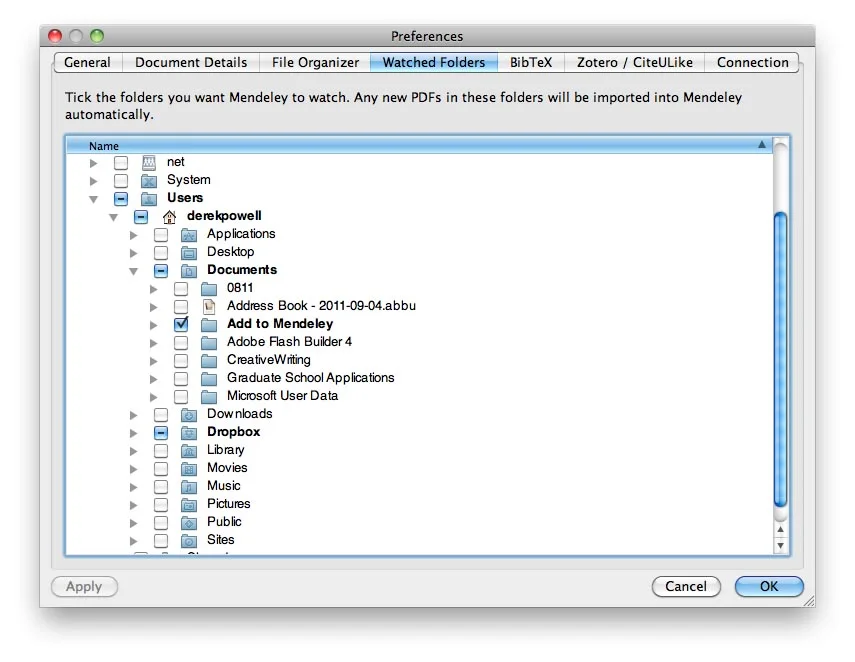Click the Cancel button
Viewport: 855px width, 662px height.
(x=686, y=586)
